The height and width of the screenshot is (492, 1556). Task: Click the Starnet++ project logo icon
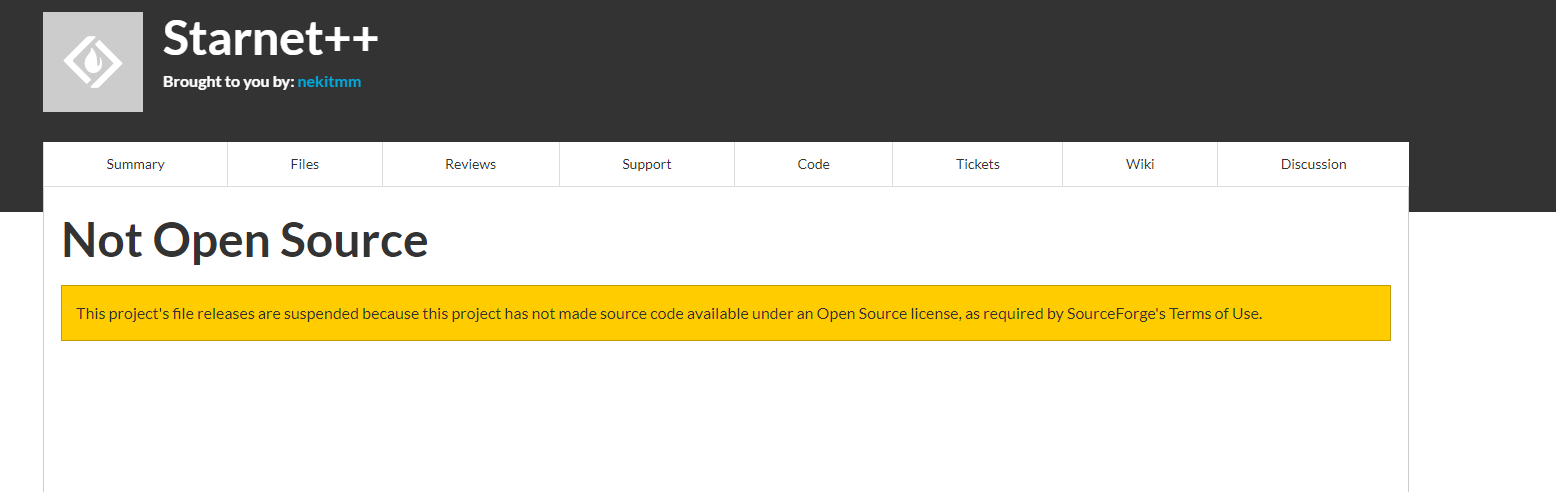point(93,62)
